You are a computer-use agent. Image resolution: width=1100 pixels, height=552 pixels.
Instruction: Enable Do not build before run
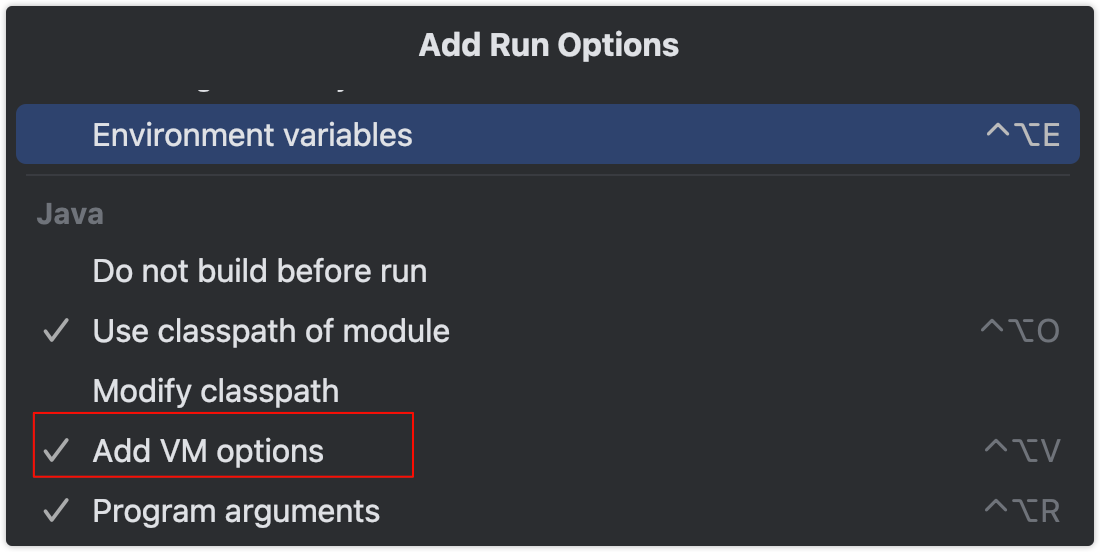point(259,271)
